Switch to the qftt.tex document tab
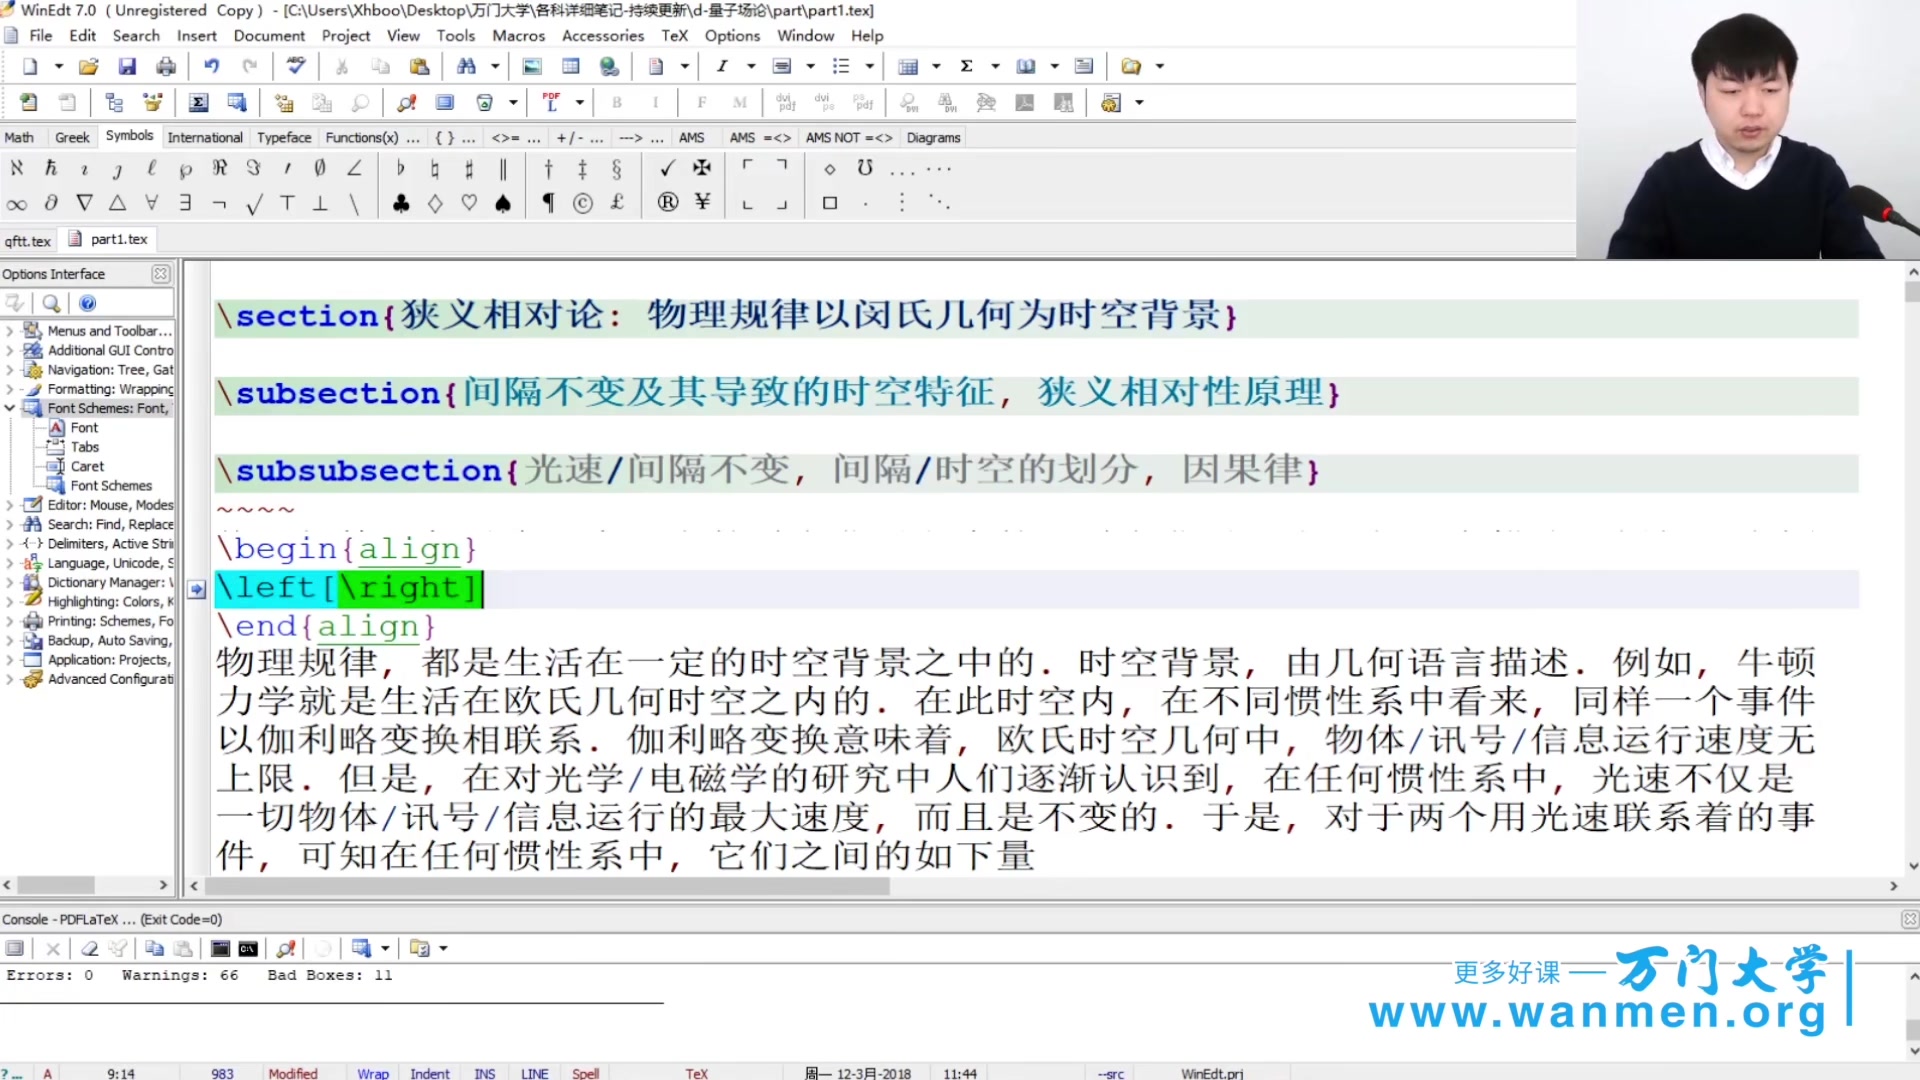This screenshot has height=1080, width=1920. pyautogui.click(x=28, y=241)
